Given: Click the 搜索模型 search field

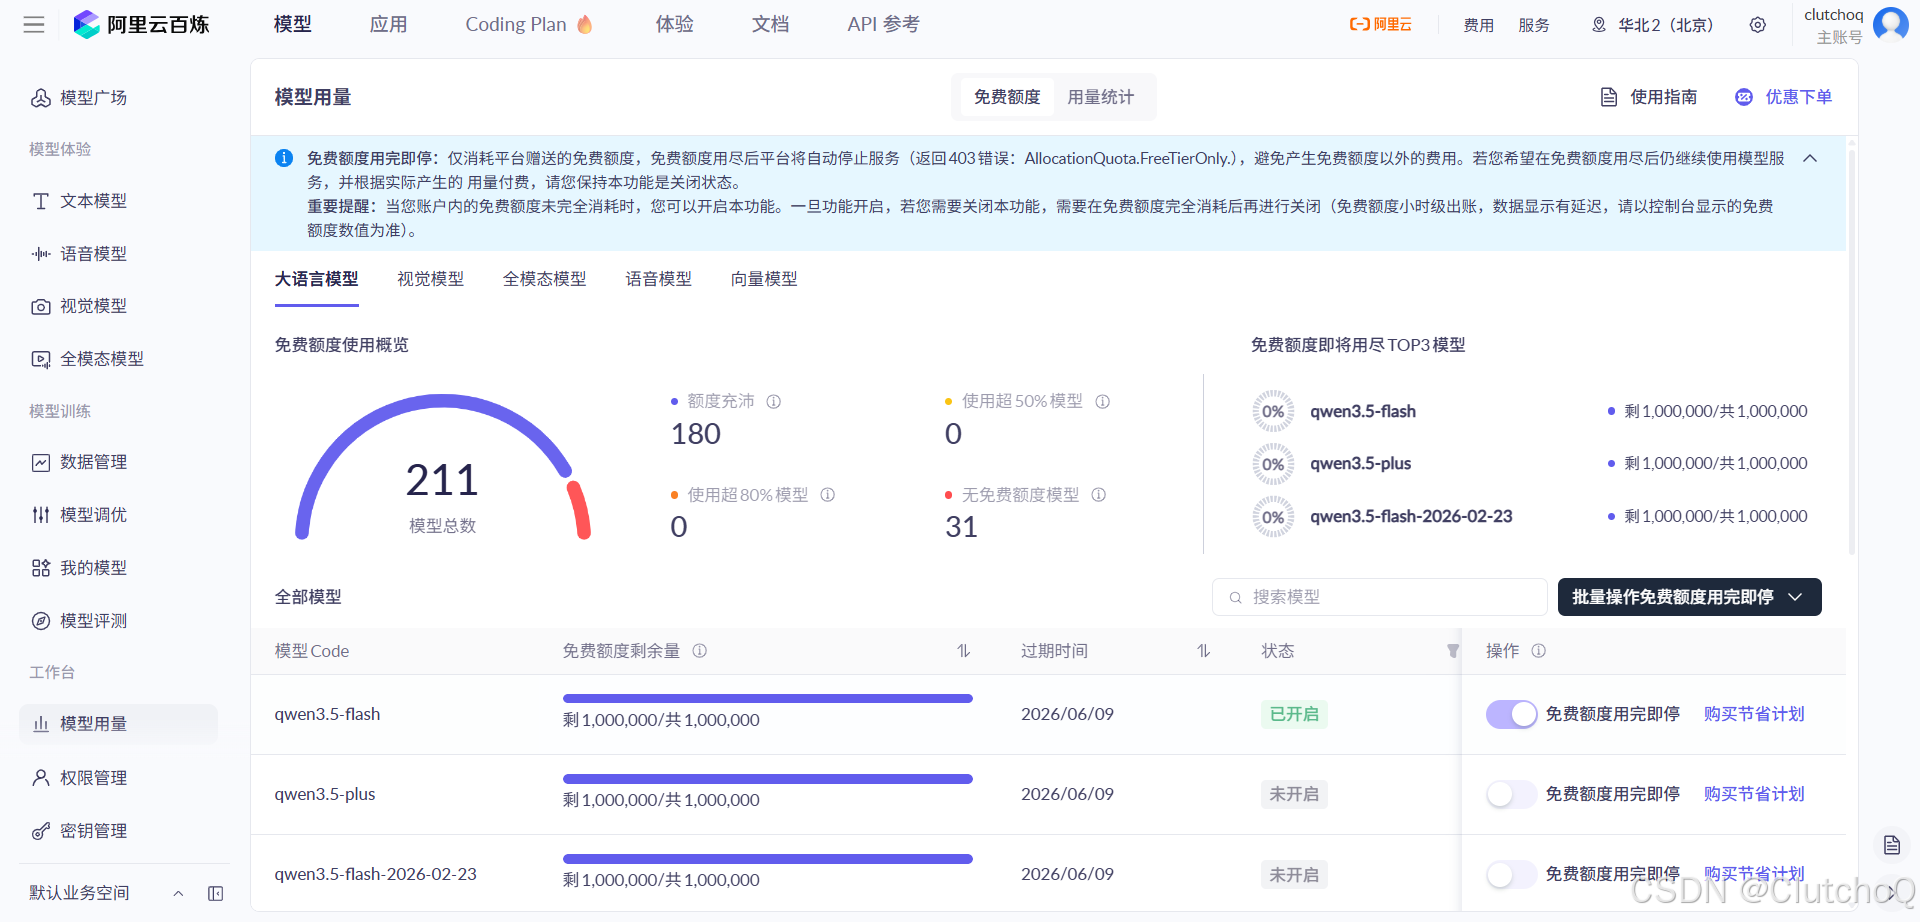Looking at the screenshot, I should tap(1380, 597).
